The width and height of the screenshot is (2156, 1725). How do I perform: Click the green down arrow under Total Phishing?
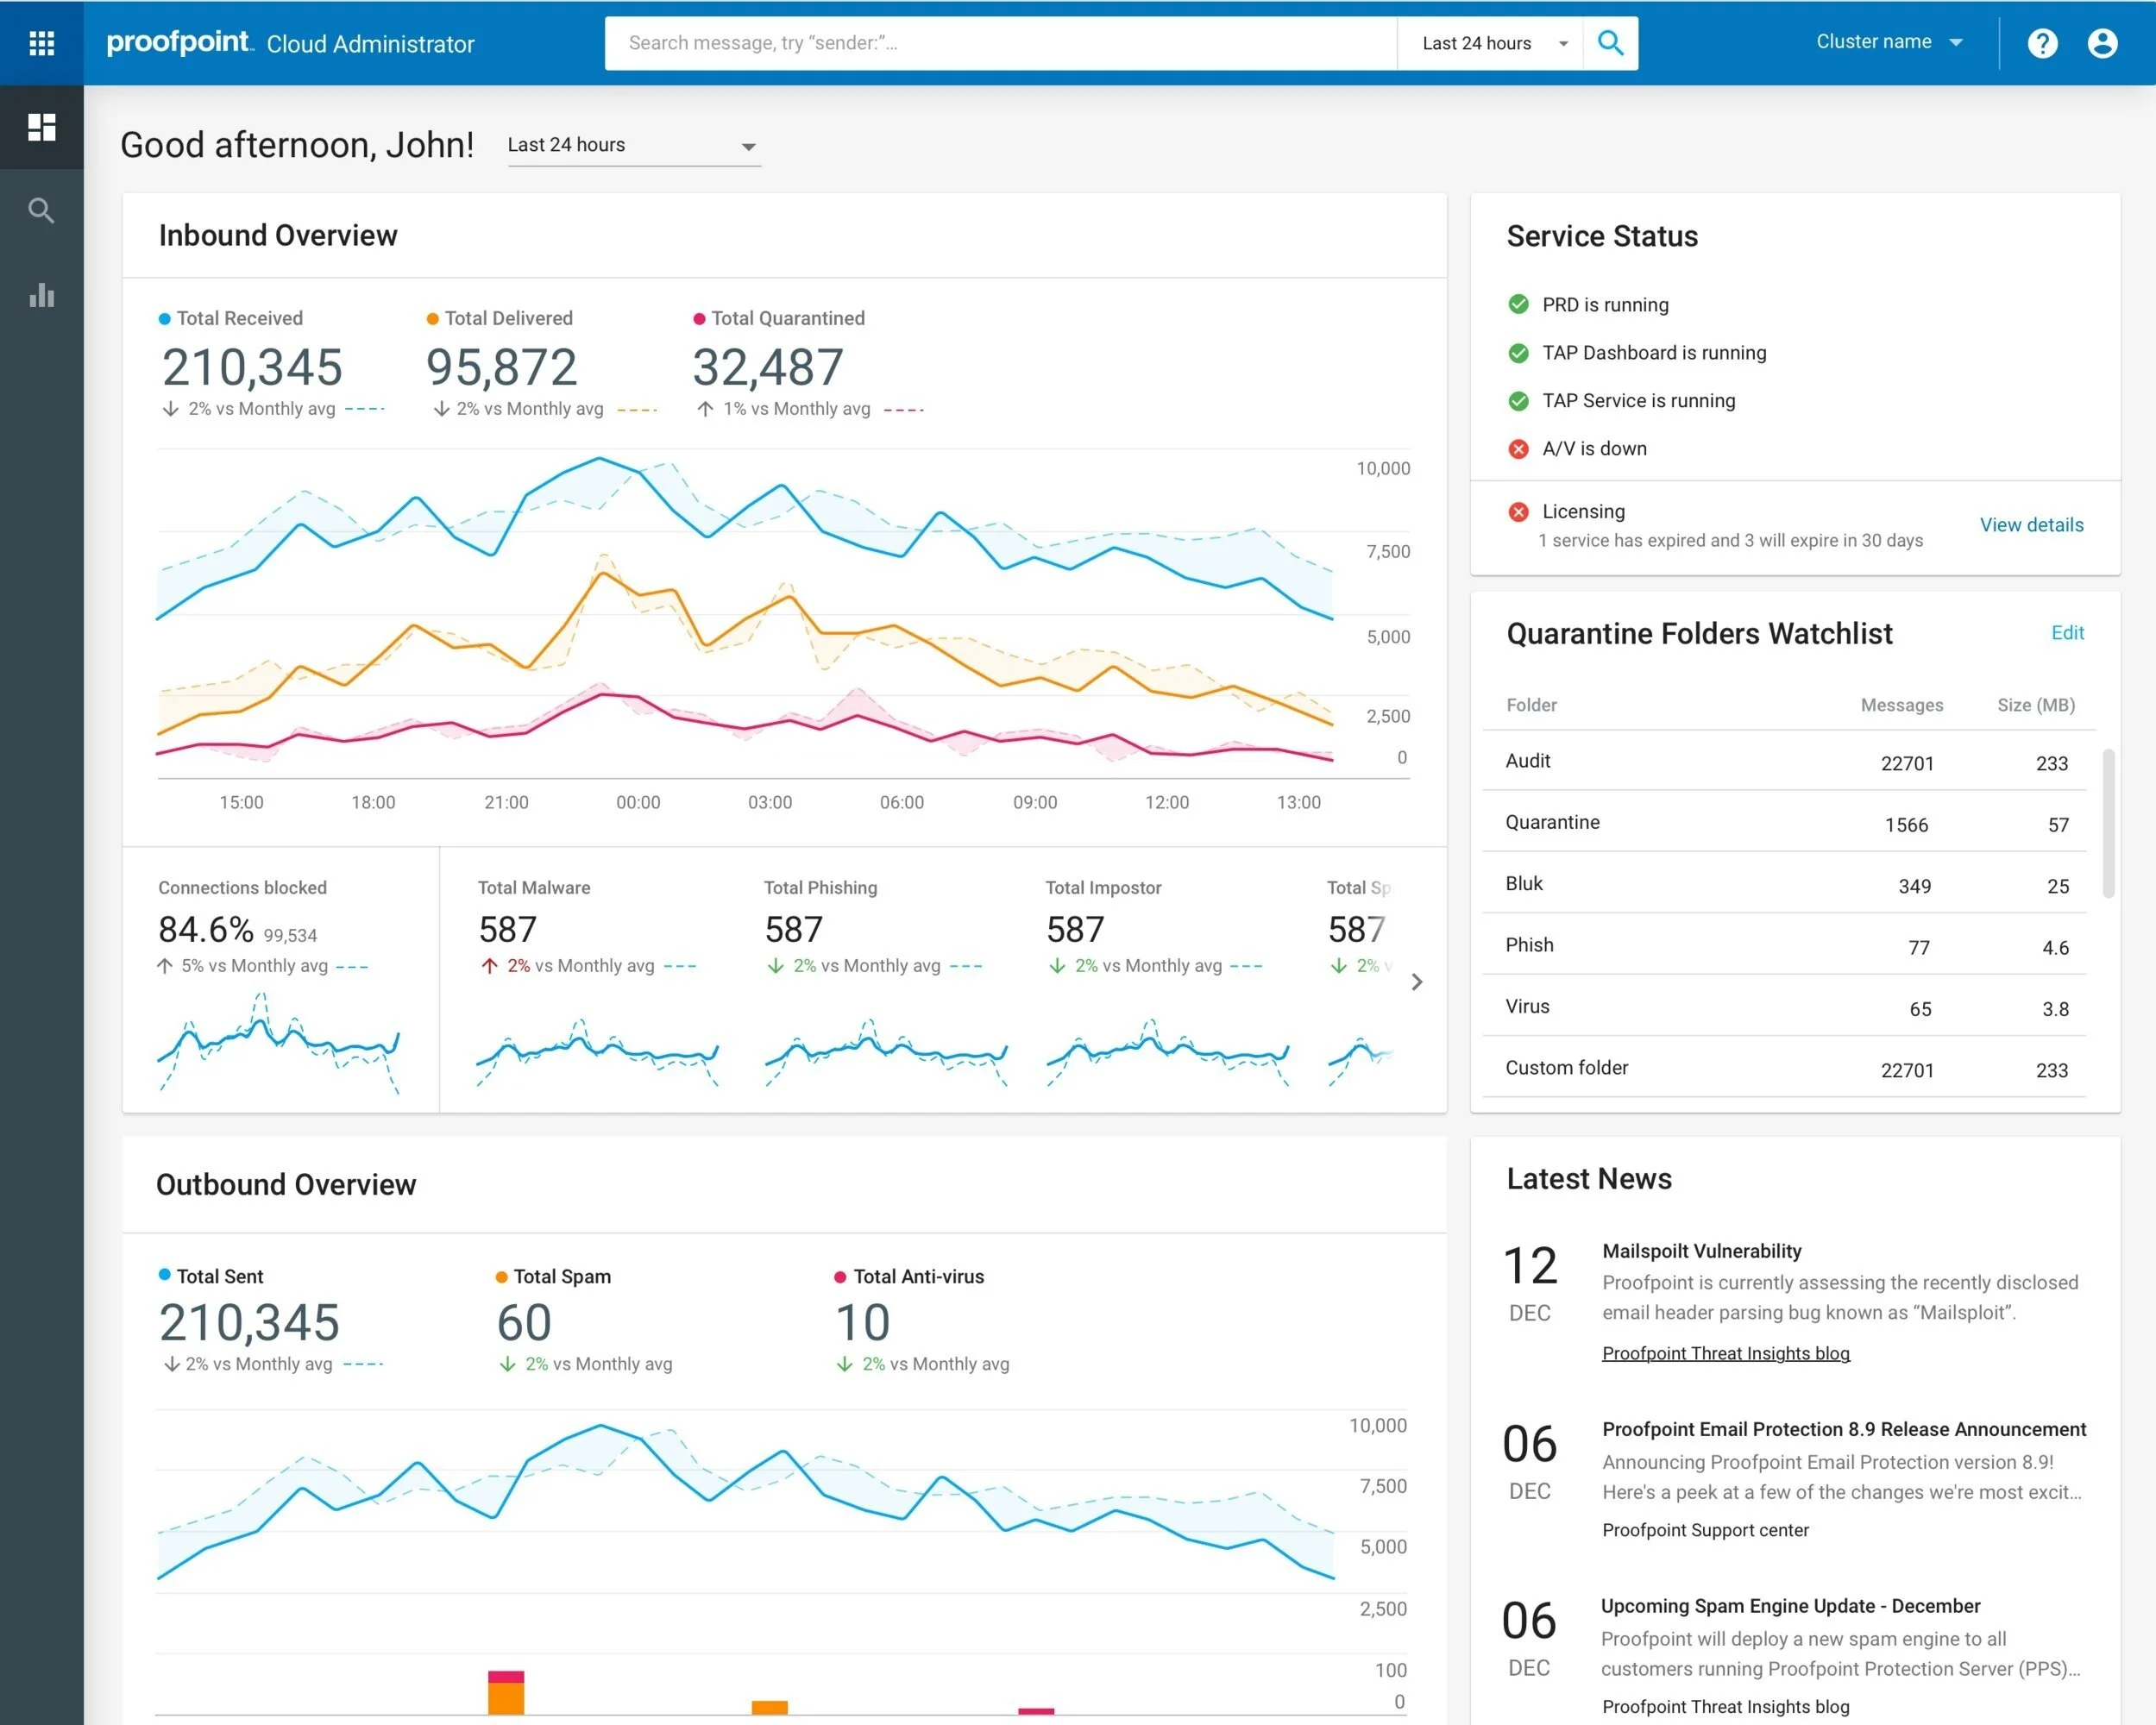coord(775,966)
